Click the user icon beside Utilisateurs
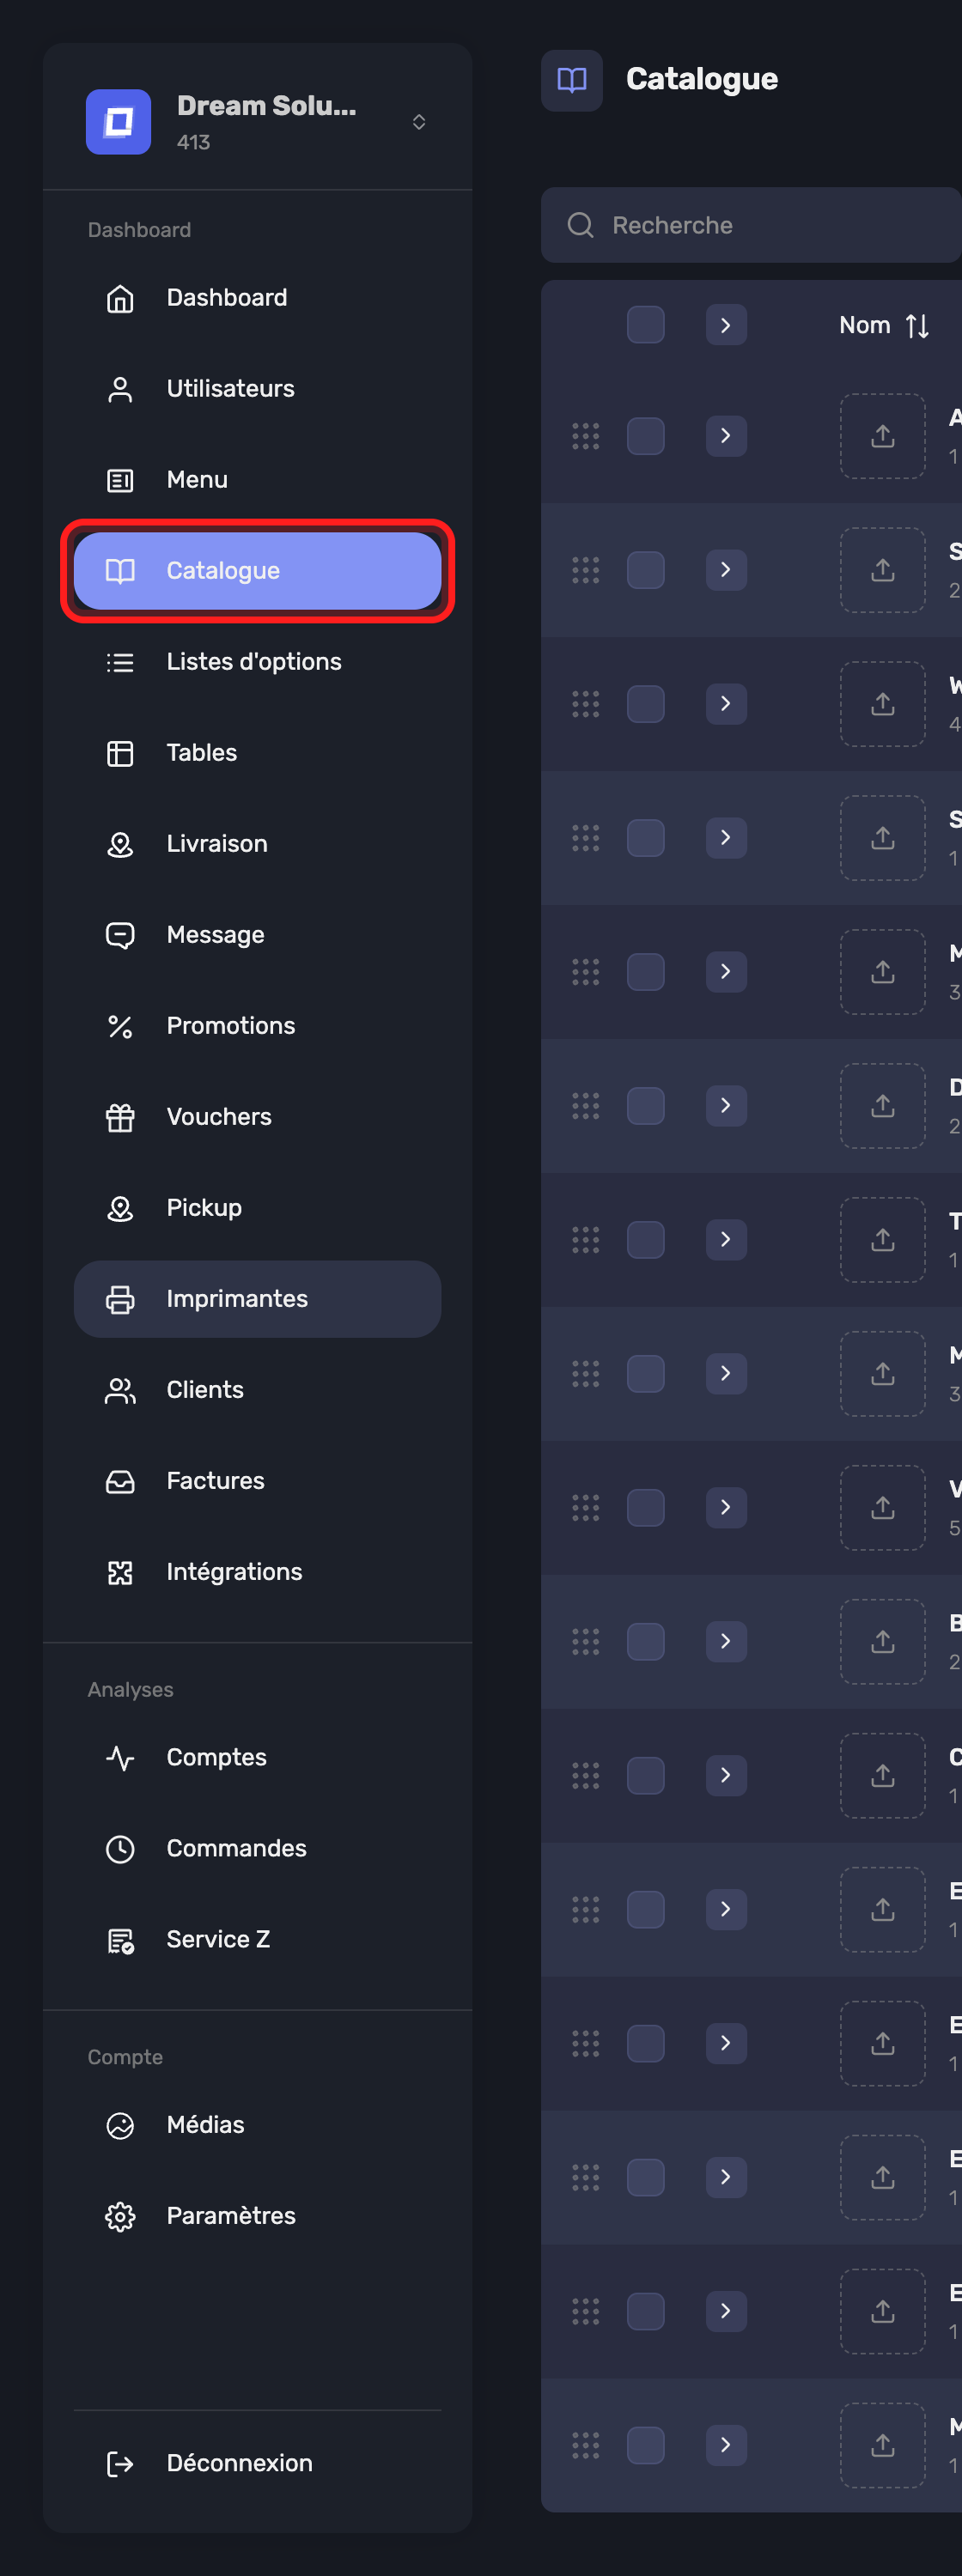Screen dimensions: 962x2576 tap(120, 389)
